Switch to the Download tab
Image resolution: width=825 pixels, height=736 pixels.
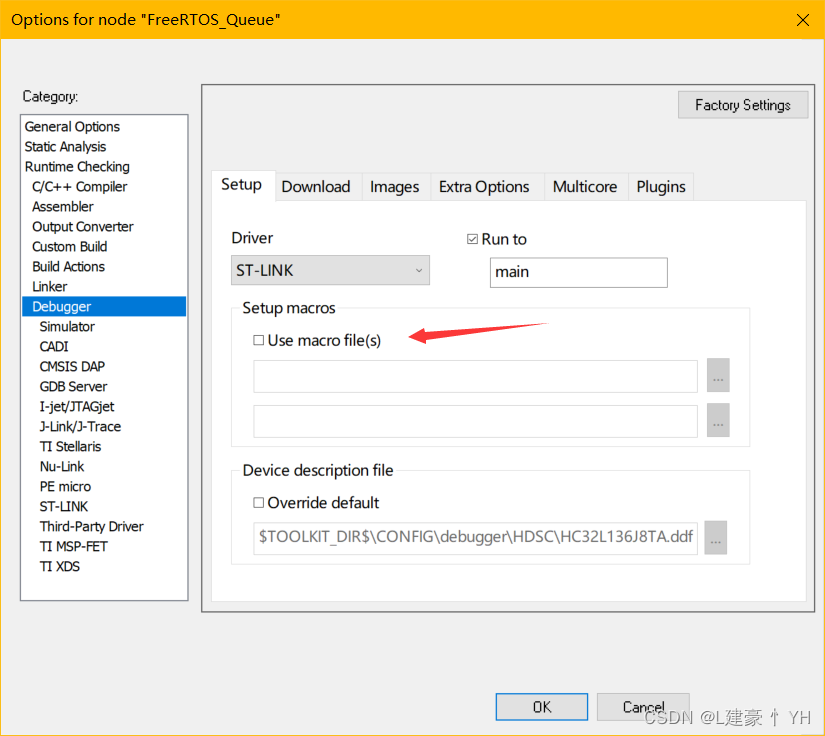point(316,187)
